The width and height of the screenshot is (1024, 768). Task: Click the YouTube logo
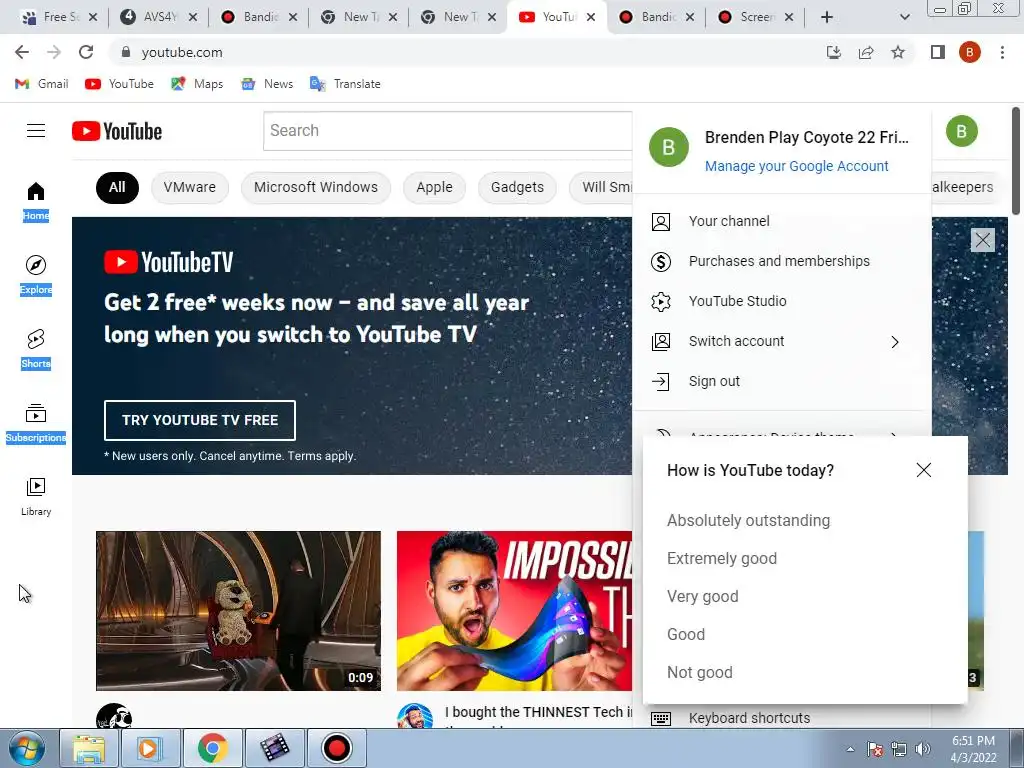(x=117, y=131)
